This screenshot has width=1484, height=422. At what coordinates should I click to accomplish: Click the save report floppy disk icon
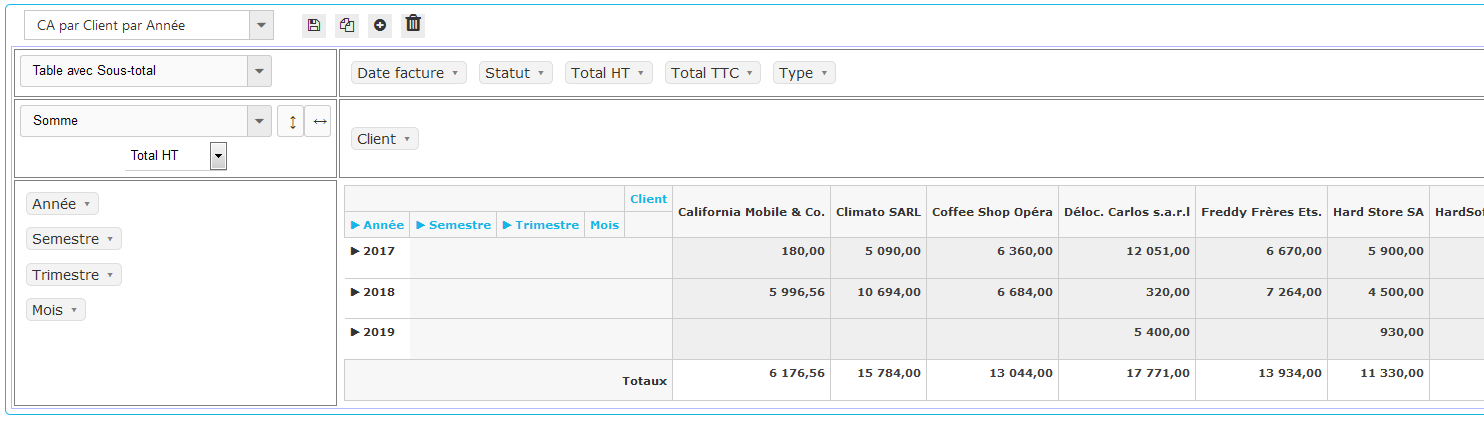coord(314,25)
